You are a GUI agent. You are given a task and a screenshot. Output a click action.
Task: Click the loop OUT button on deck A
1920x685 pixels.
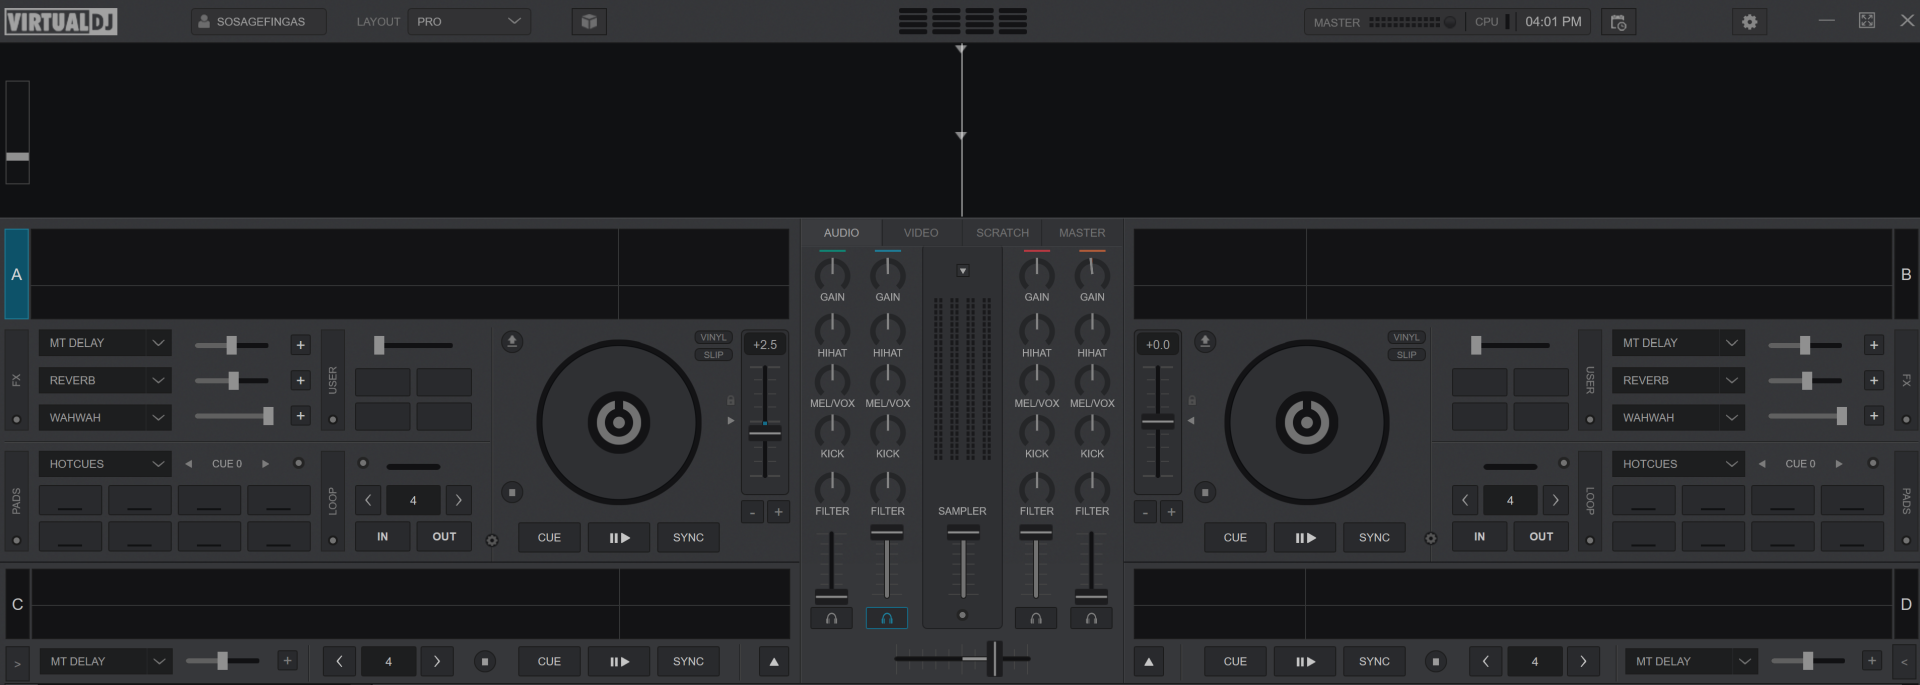[x=444, y=537]
